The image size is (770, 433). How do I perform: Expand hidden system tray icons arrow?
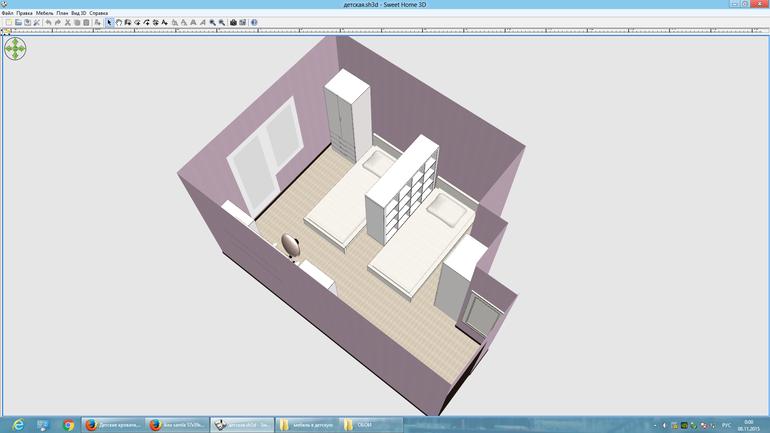(x=655, y=425)
